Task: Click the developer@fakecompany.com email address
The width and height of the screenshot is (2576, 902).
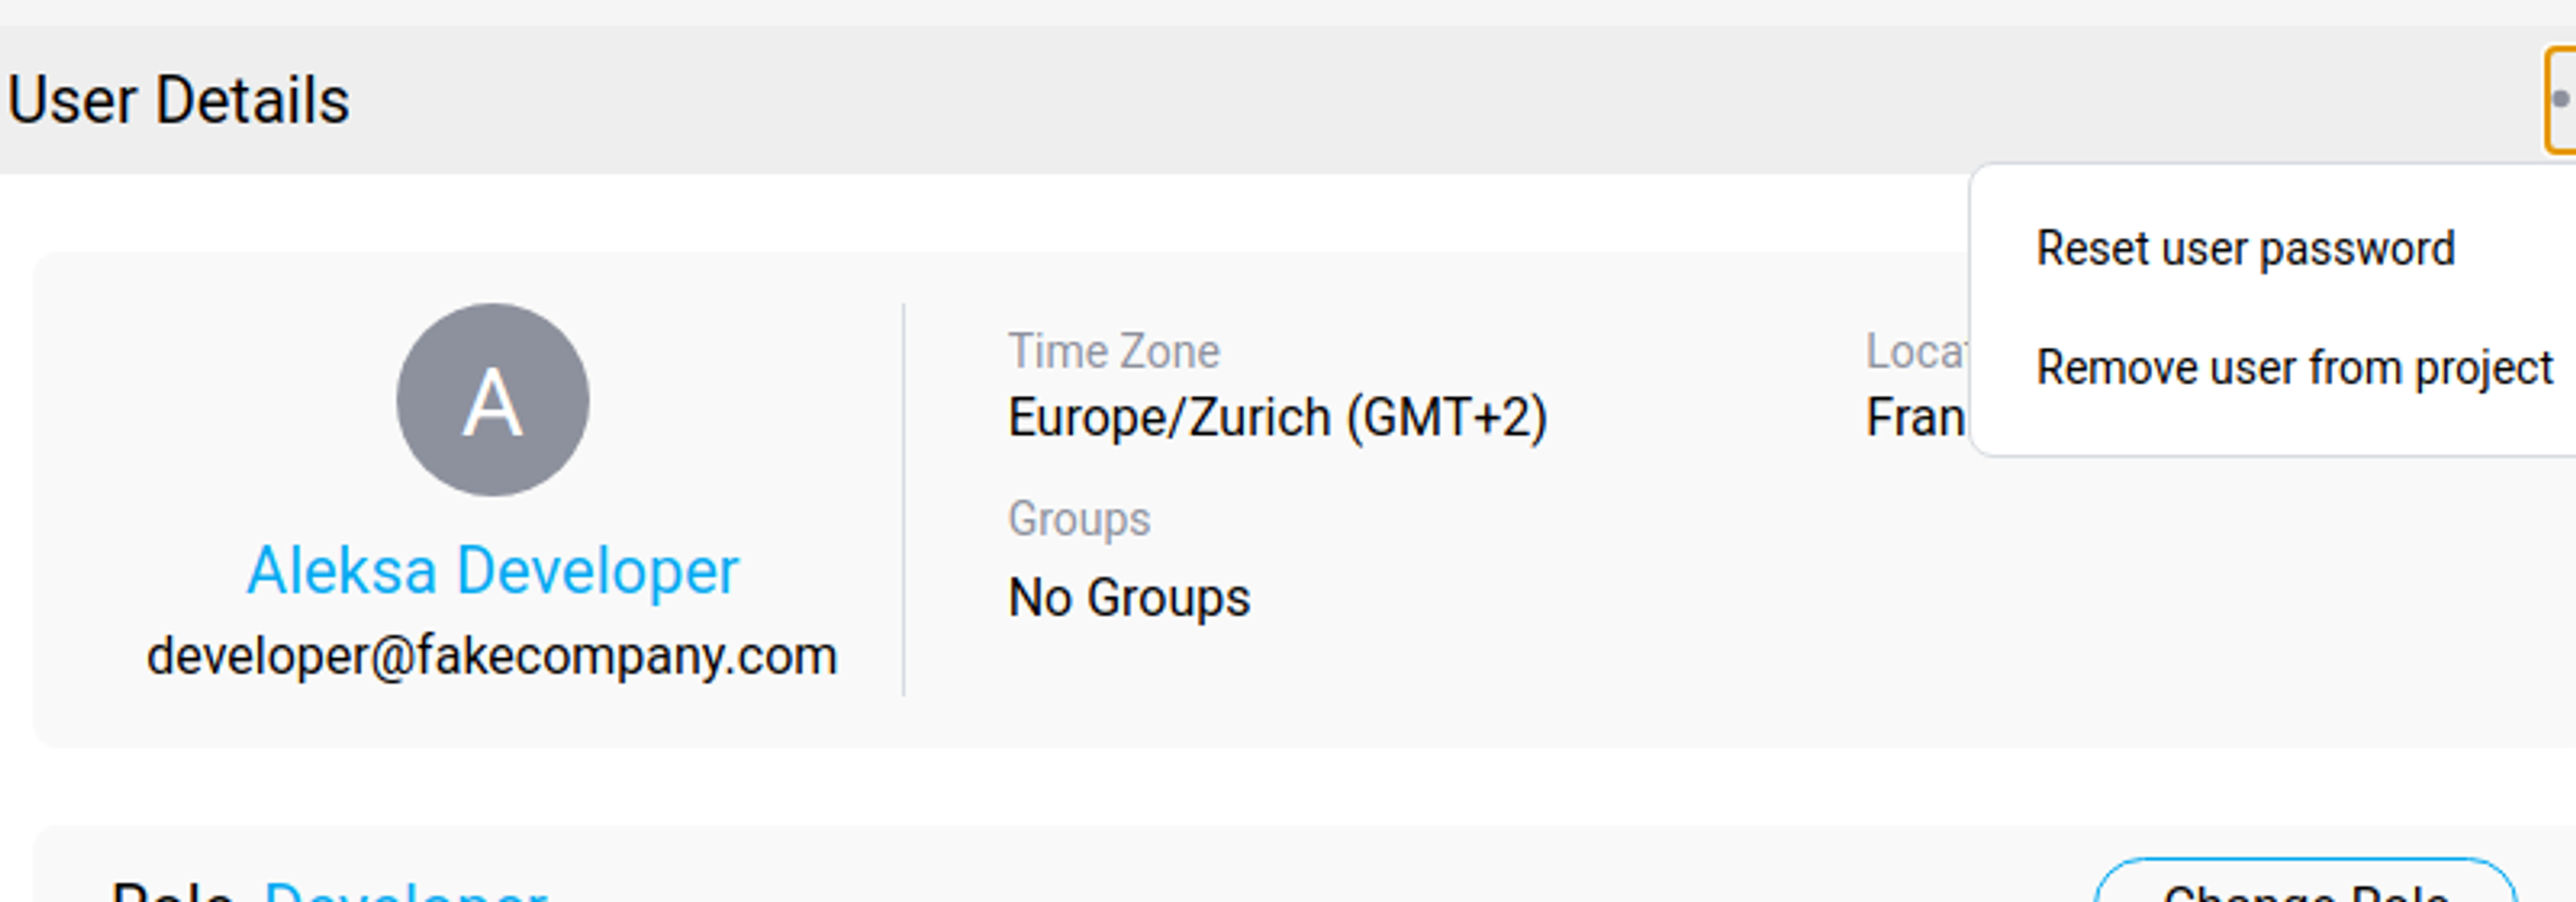Action: (492, 656)
